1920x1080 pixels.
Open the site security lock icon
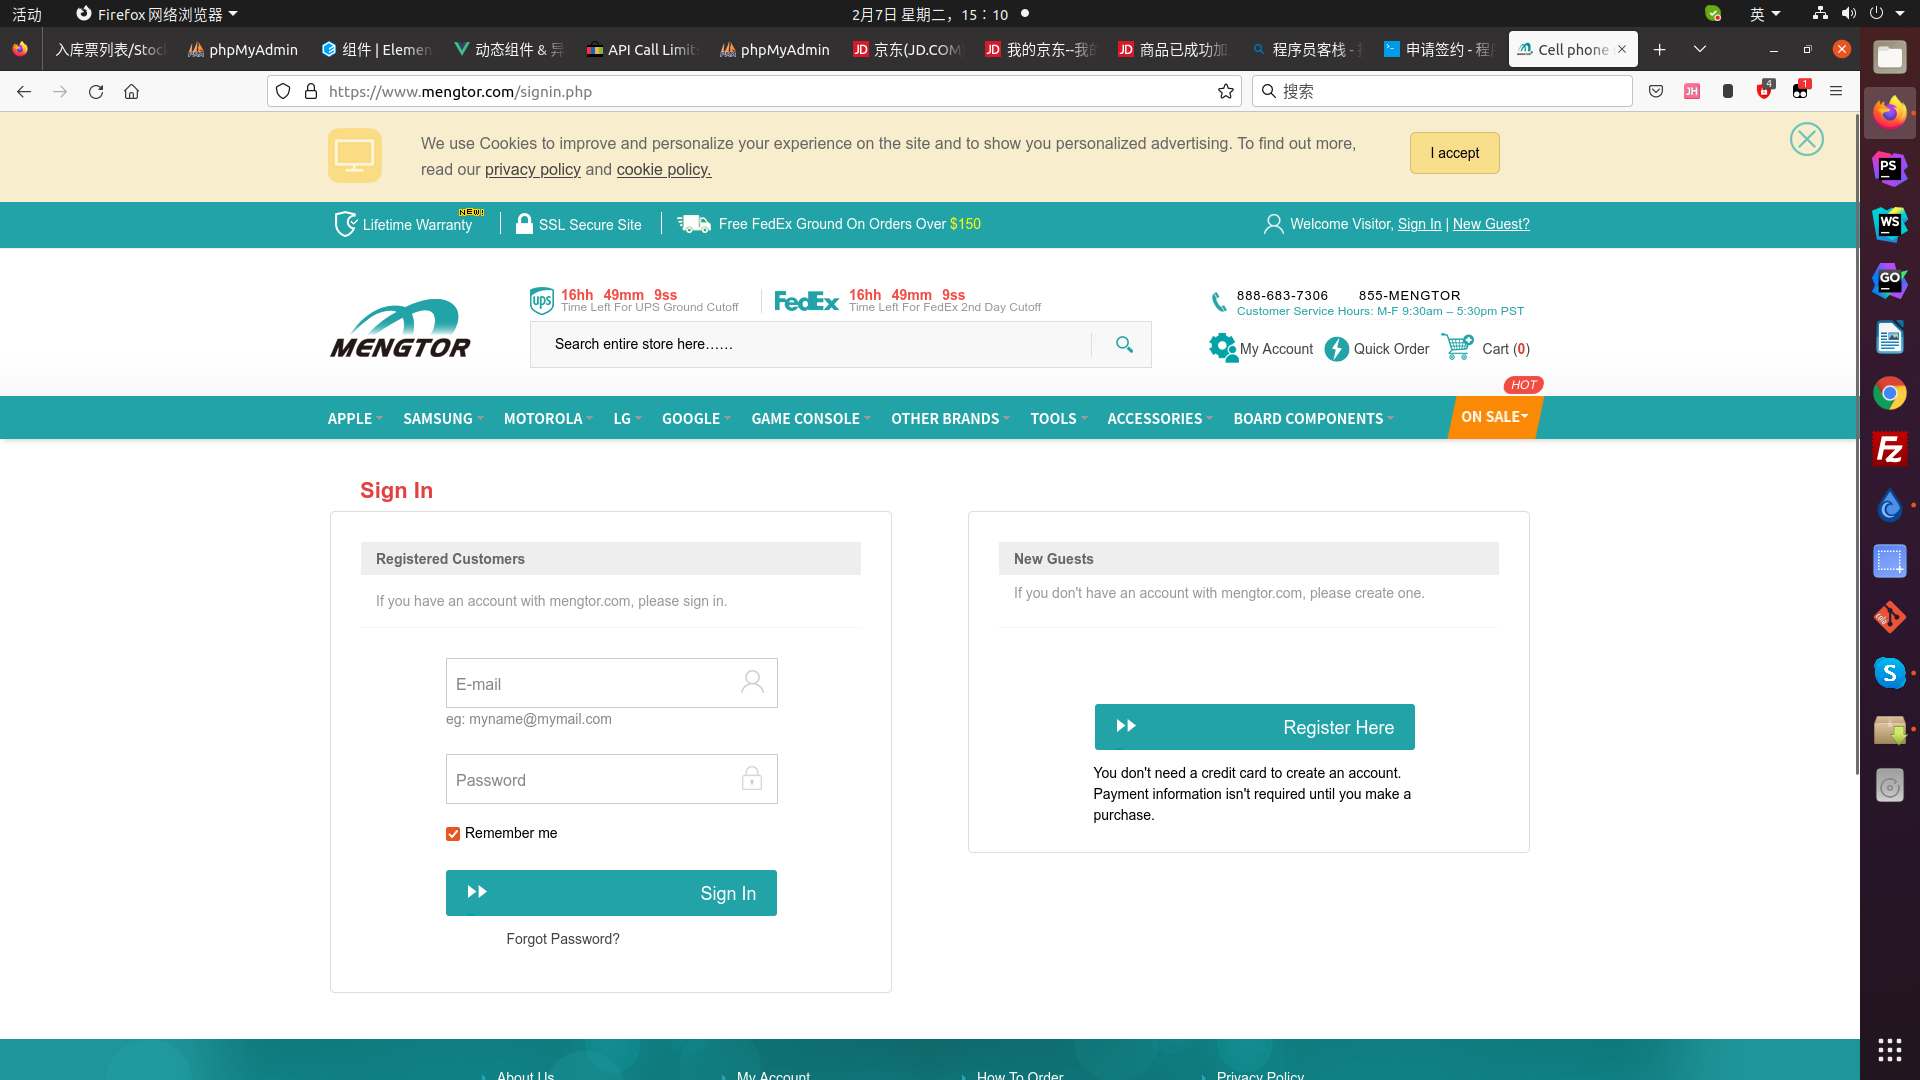coord(311,91)
